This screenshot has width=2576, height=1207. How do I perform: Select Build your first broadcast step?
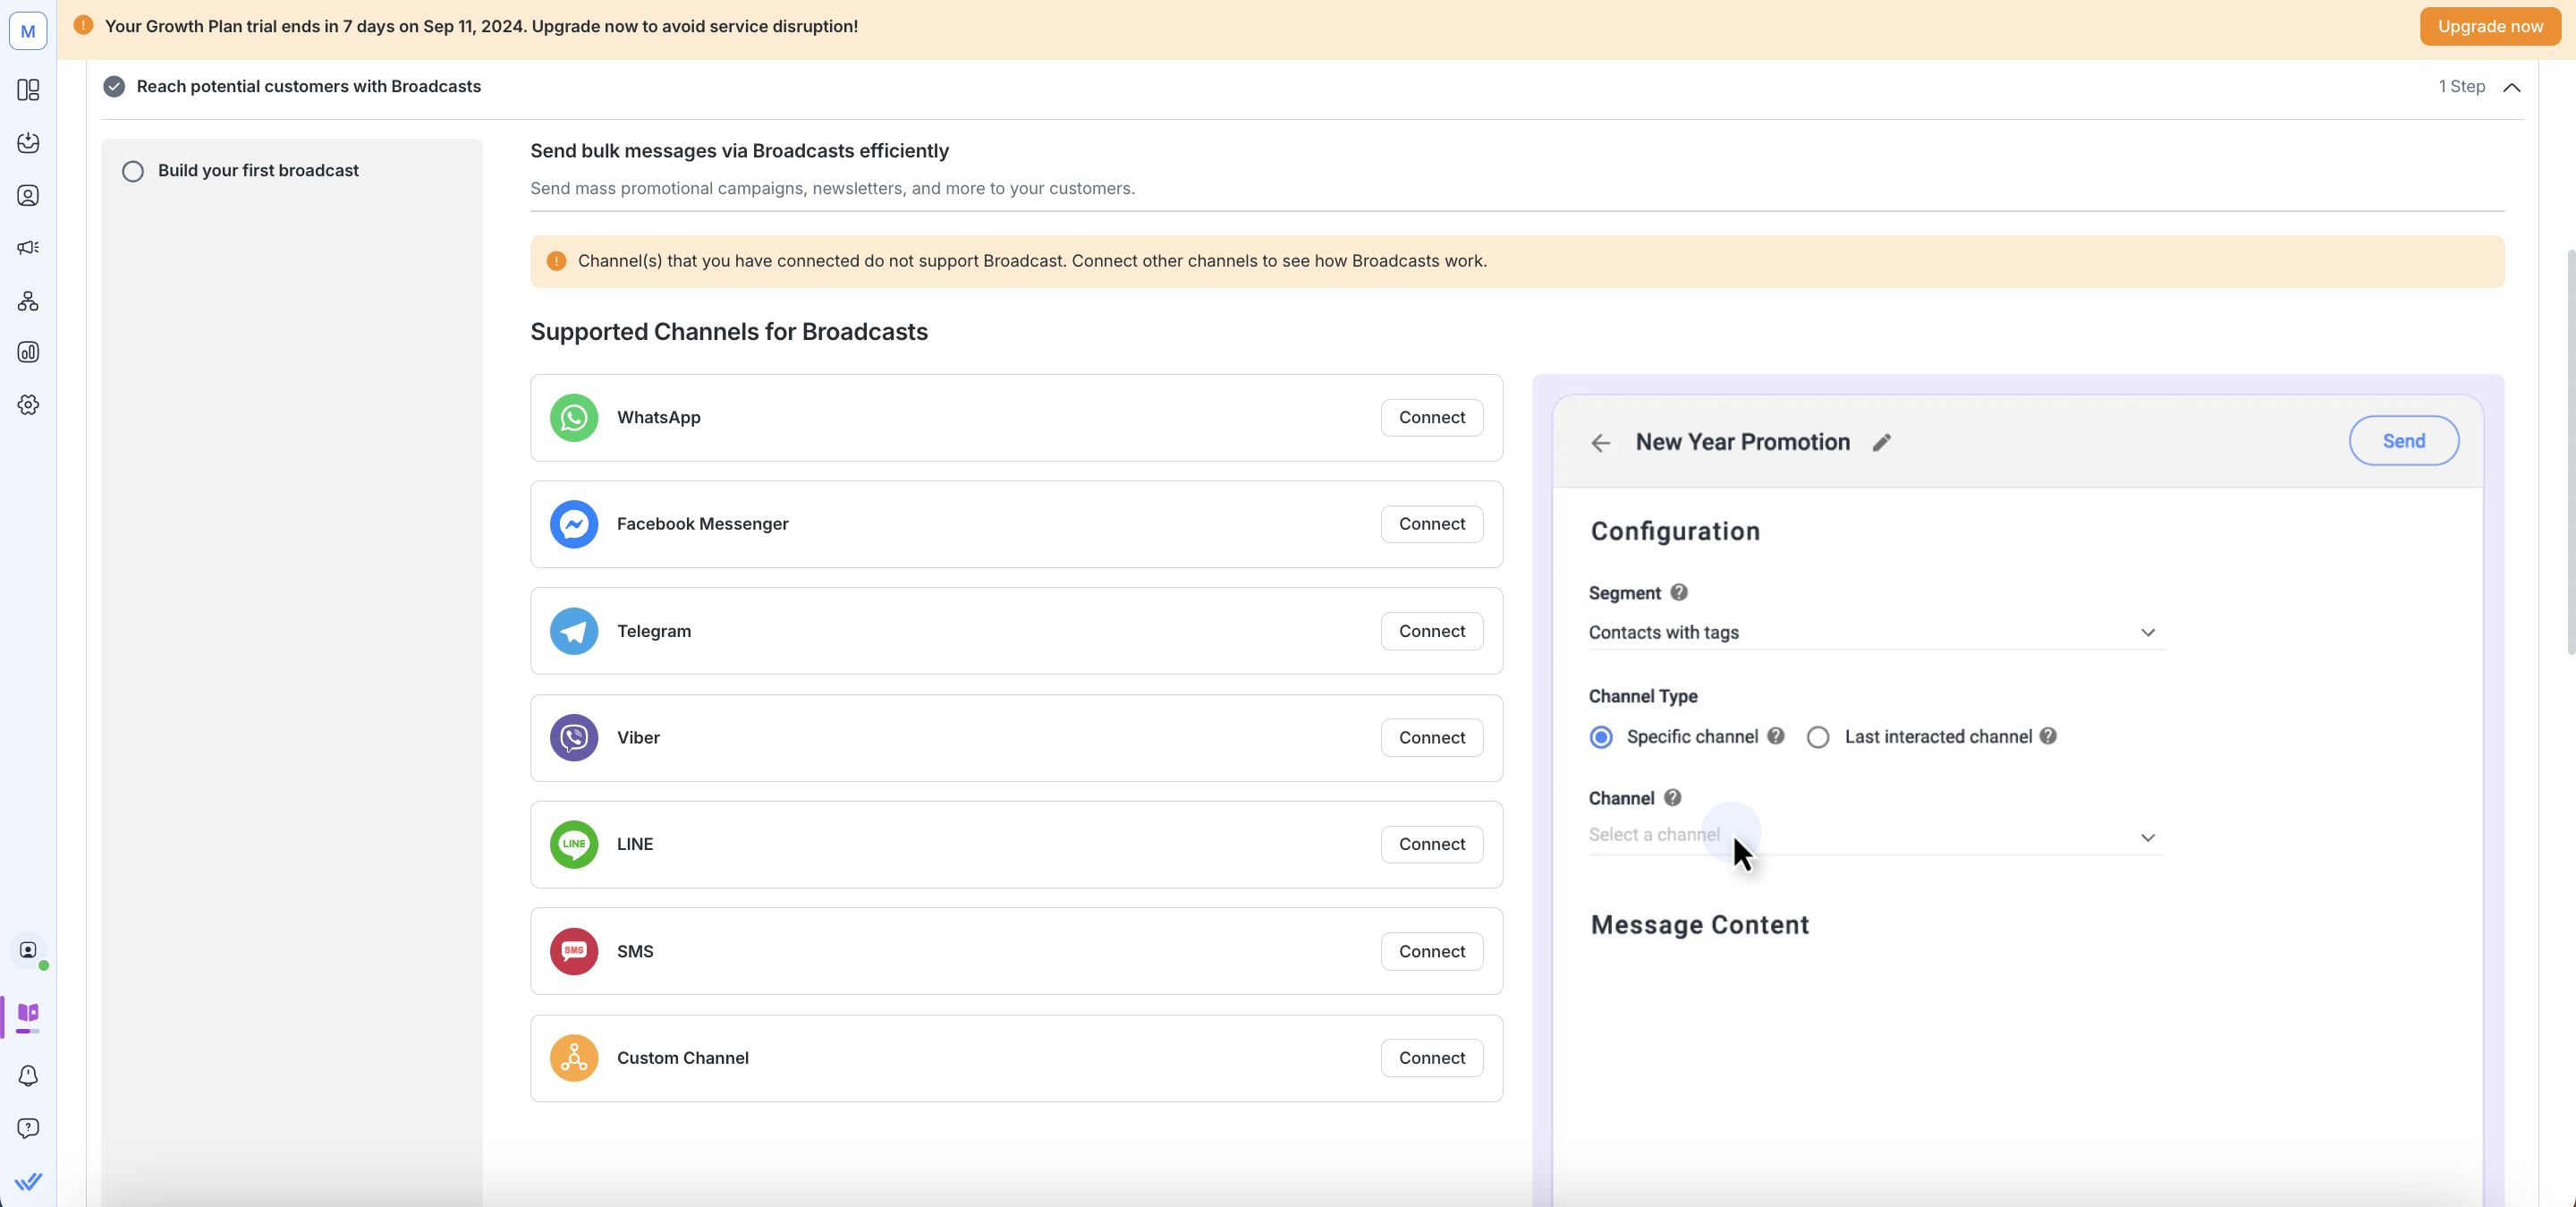click(x=258, y=171)
